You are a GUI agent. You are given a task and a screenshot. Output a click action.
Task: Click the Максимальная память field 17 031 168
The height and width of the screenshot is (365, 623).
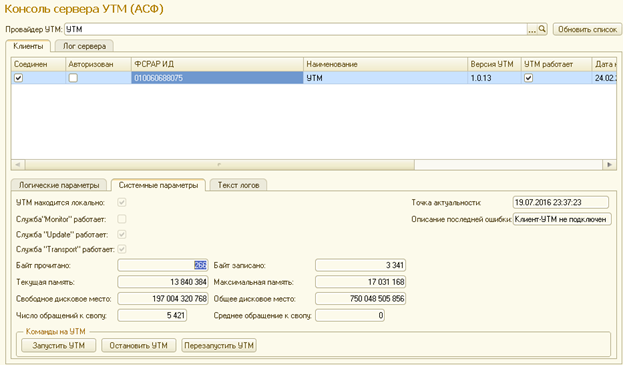[360, 282]
